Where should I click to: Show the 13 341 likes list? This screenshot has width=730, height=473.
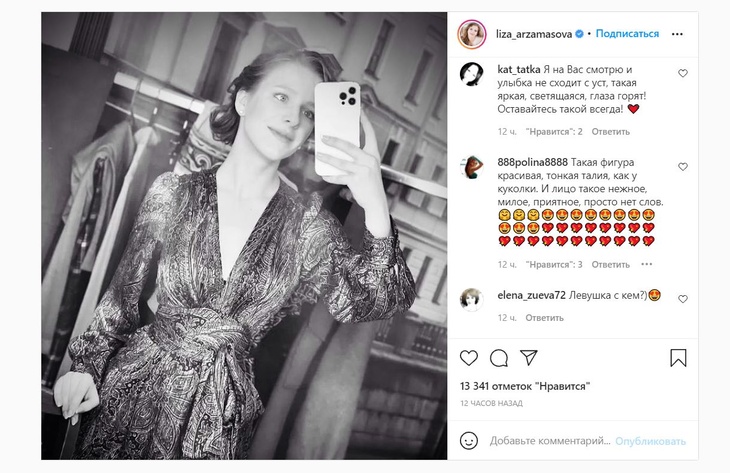tap(523, 385)
